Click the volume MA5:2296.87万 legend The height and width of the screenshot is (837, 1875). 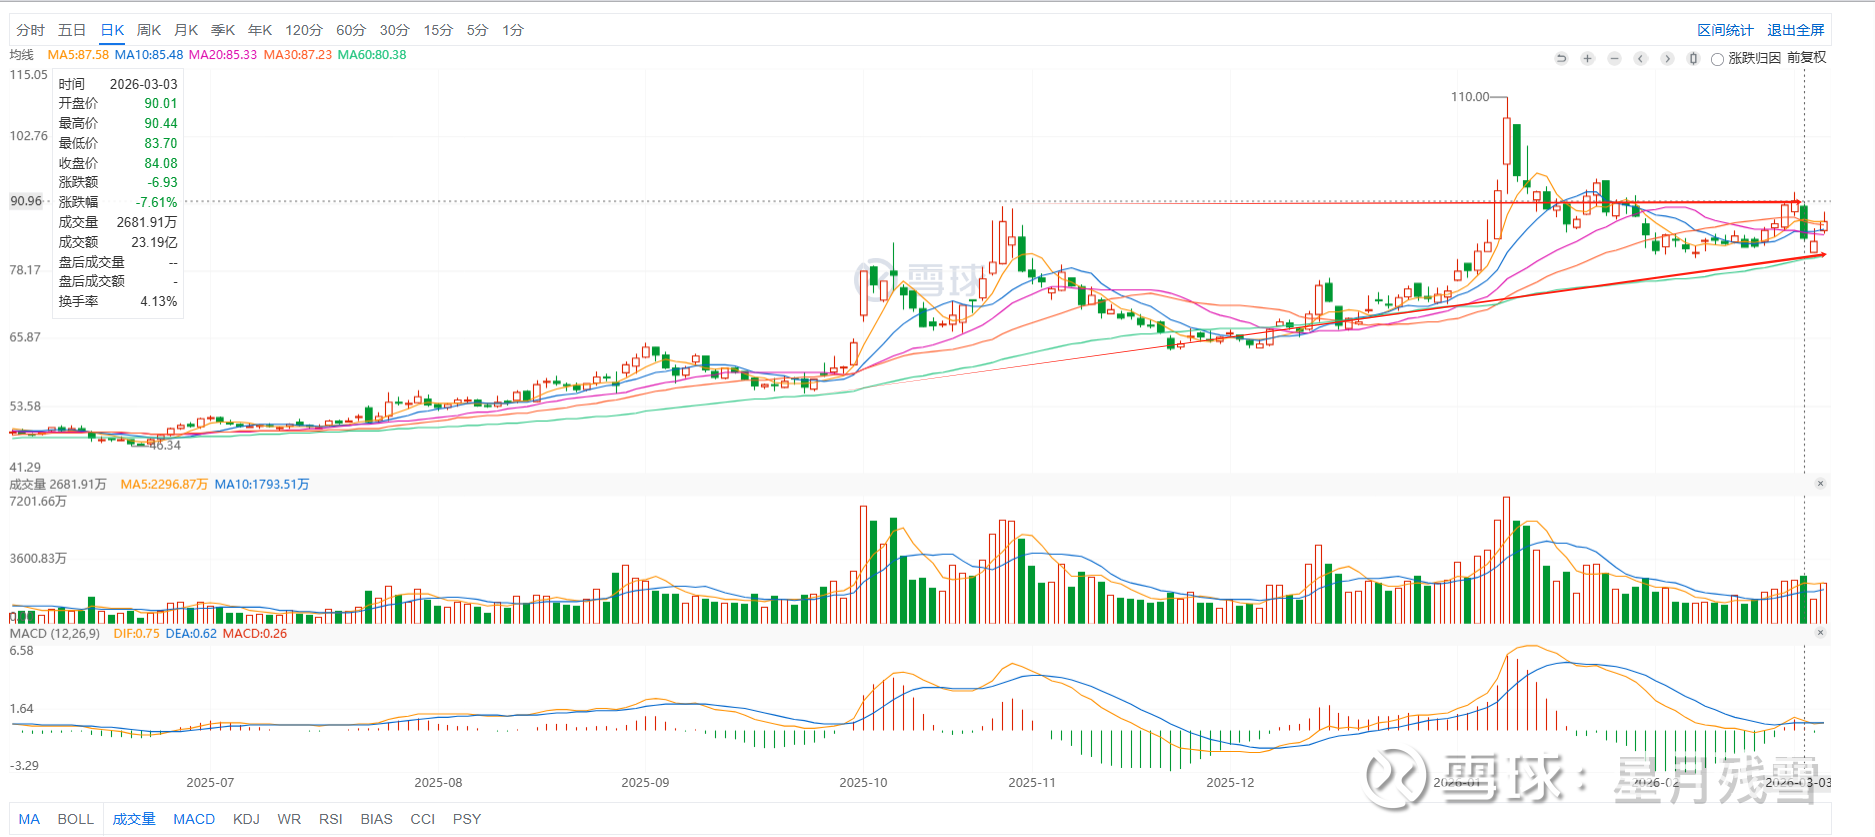click(x=164, y=484)
